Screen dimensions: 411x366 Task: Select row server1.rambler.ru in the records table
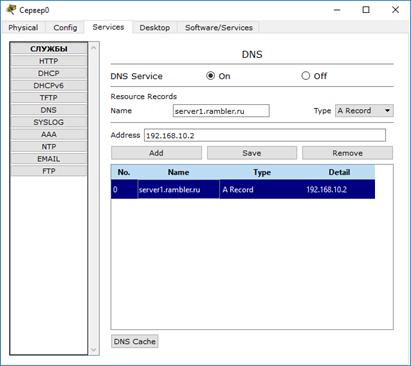point(243,189)
